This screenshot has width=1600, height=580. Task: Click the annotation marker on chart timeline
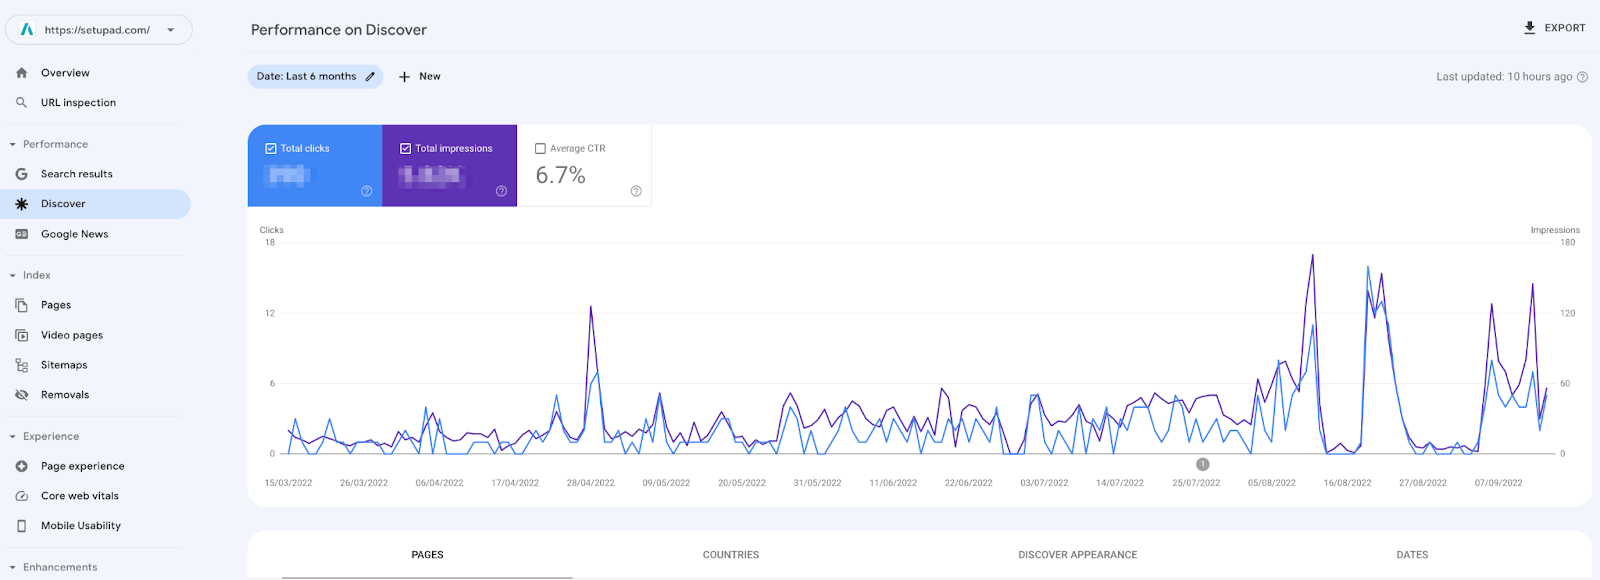[1203, 464]
